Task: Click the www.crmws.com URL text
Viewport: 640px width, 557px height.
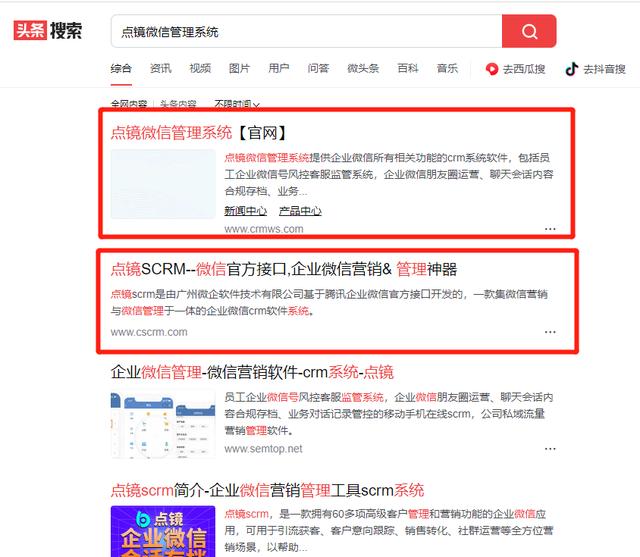Action: pos(264,229)
